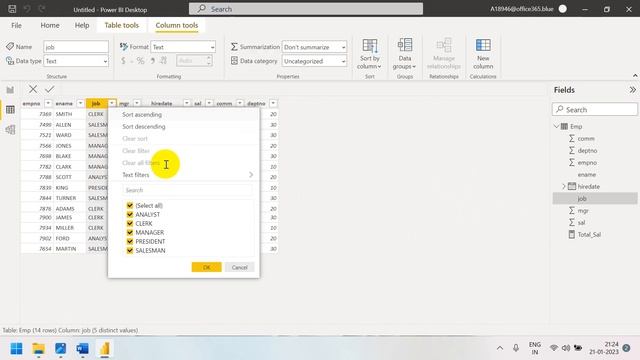Viewport: 640px width, 360px height.
Task: Click the Undo icon in title bar
Action: coord(27,9)
